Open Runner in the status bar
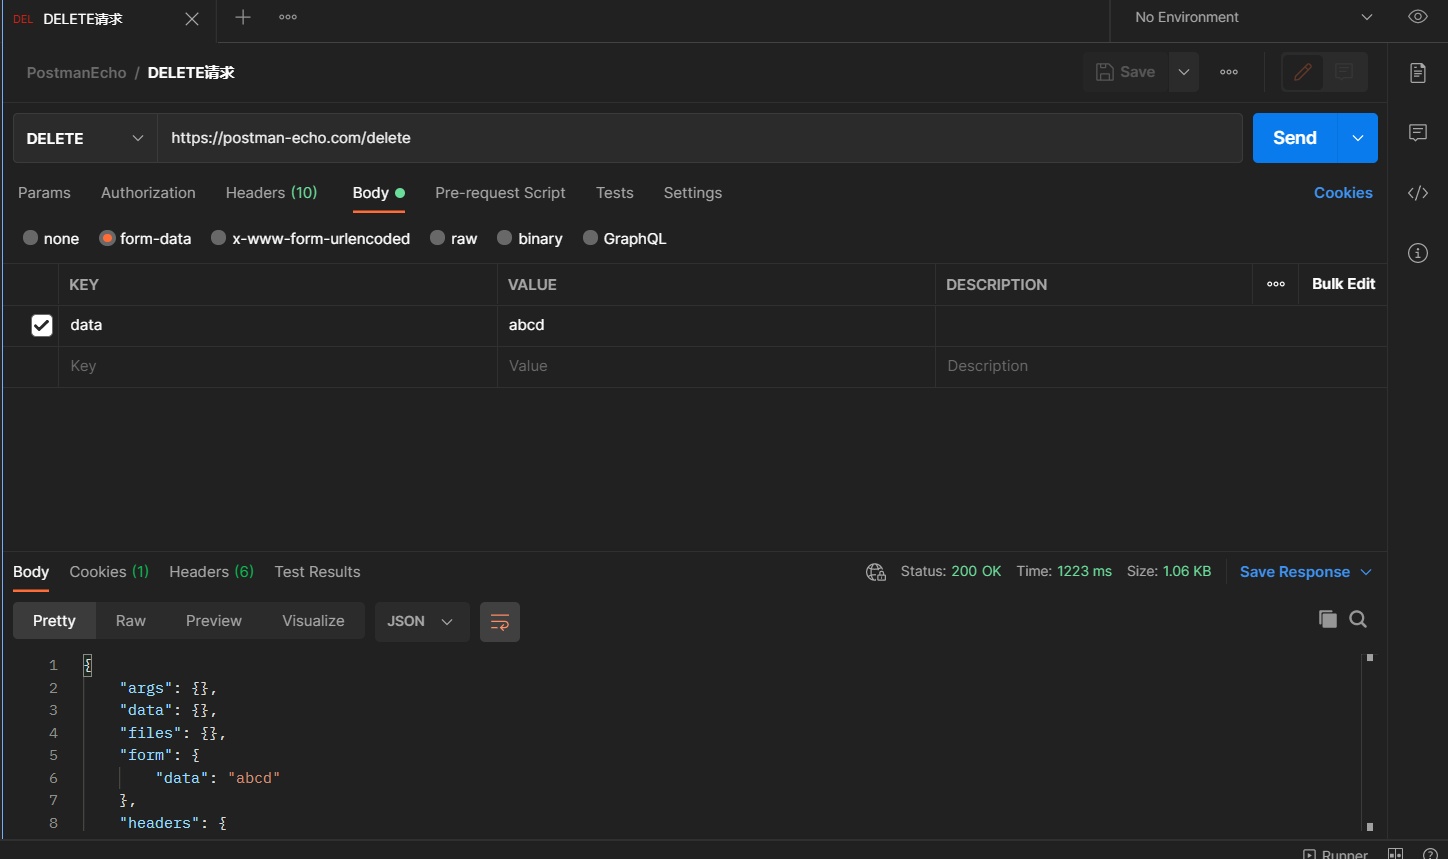Screen dimensions: 1448x859 (x=1336, y=853)
